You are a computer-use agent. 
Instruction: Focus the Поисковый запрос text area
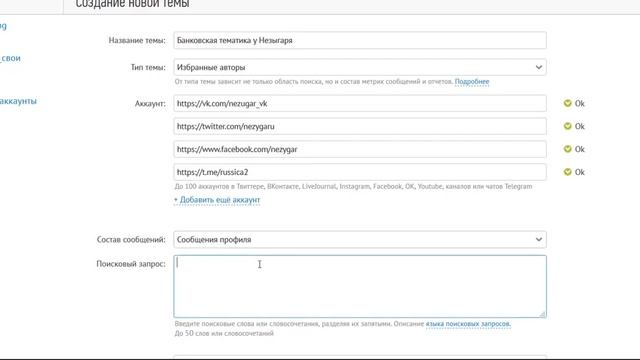click(360, 287)
